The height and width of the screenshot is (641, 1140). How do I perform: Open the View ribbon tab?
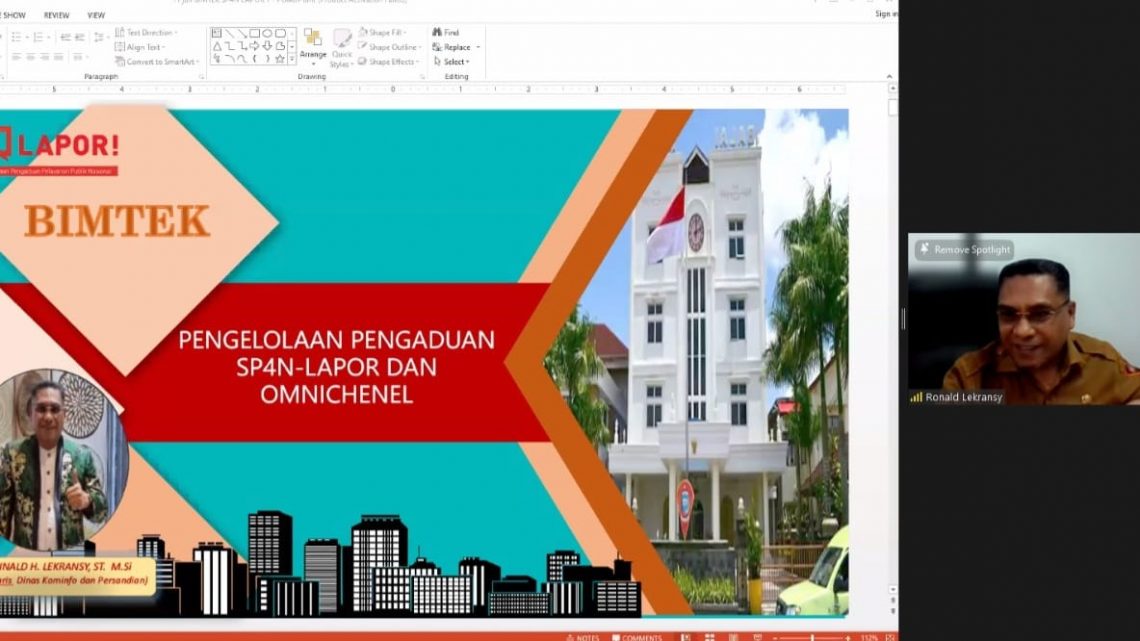point(96,15)
